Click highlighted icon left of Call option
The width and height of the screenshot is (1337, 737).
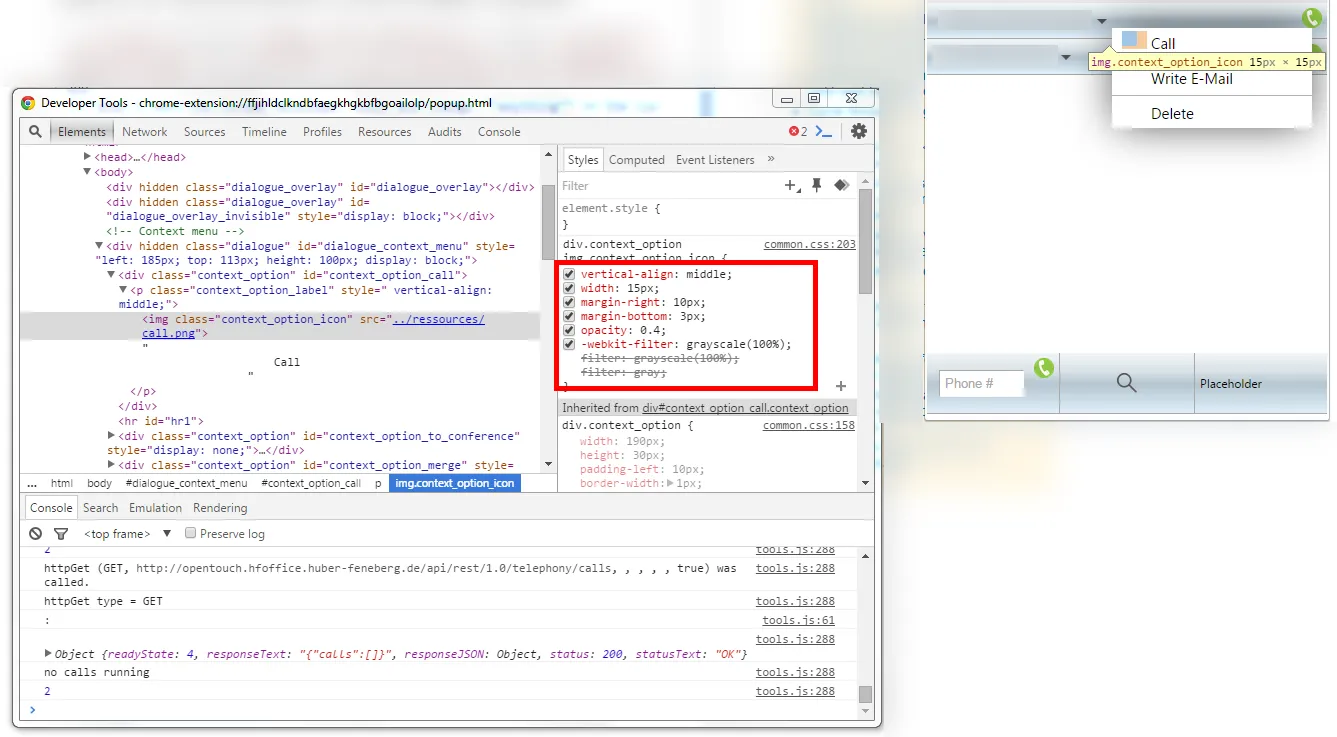click(1134, 40)
